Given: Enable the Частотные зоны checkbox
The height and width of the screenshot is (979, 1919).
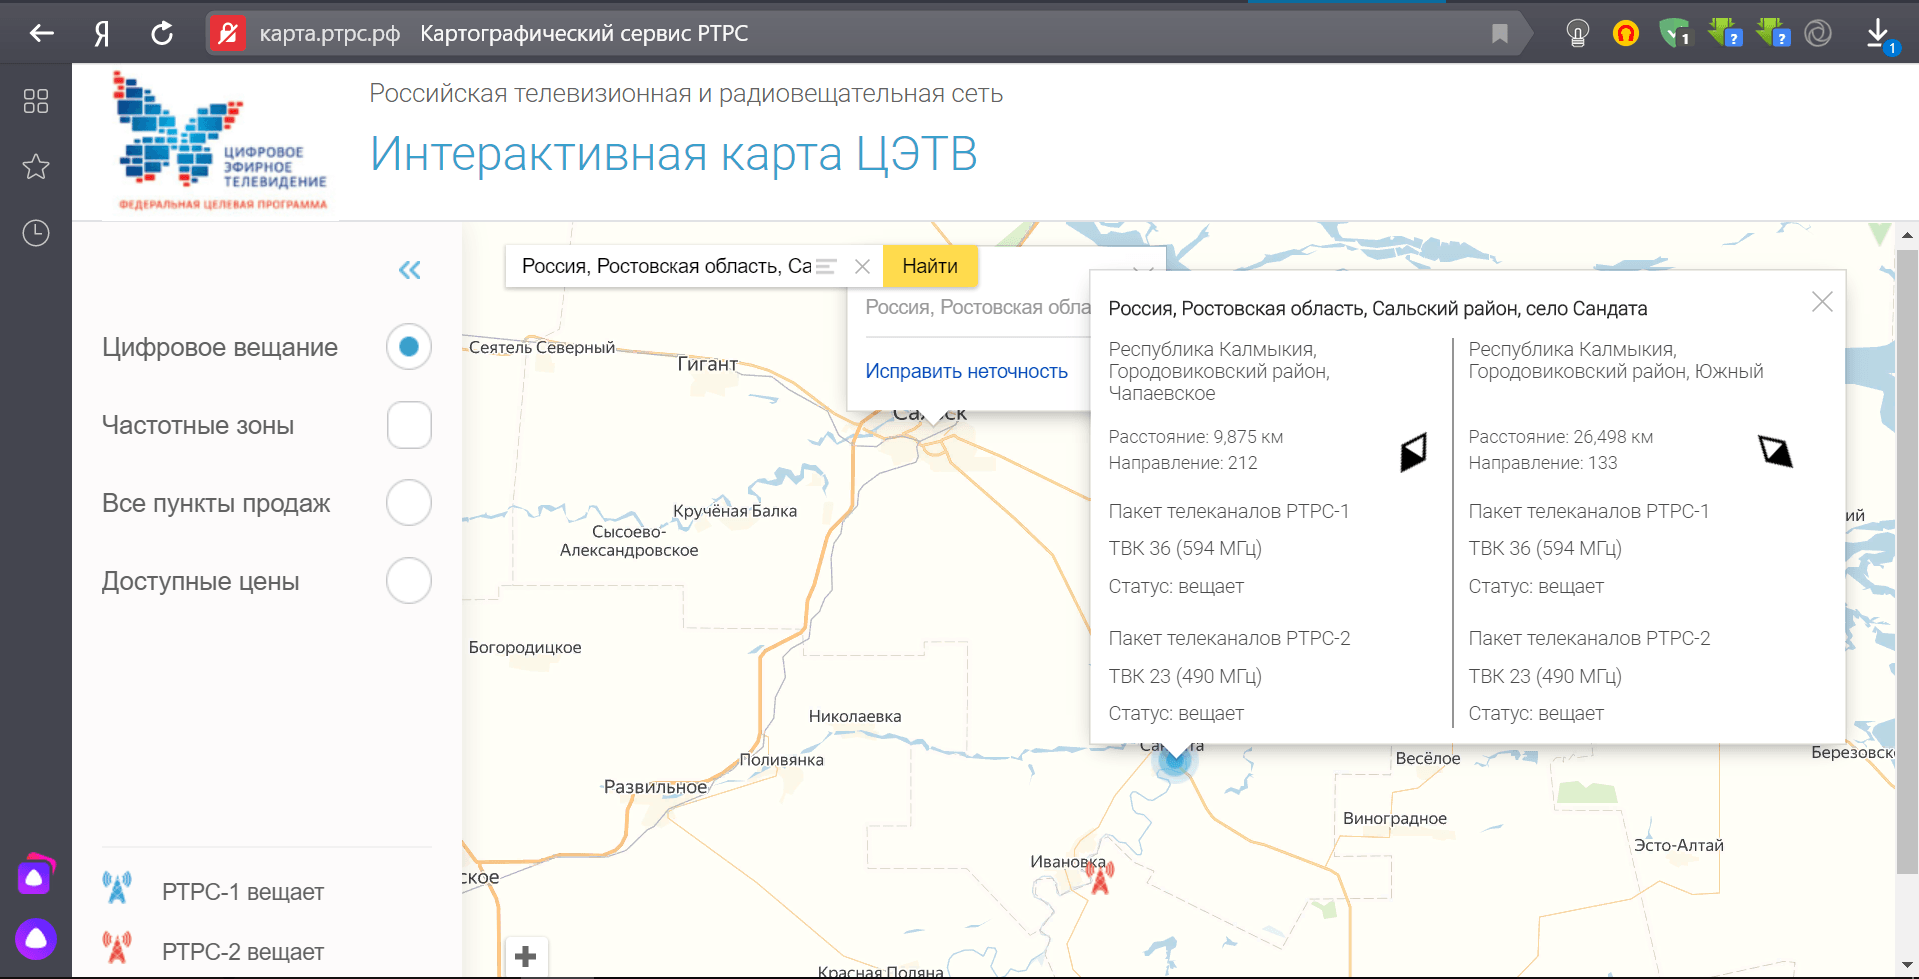Looking at the screenshot, I should (409, 425).
